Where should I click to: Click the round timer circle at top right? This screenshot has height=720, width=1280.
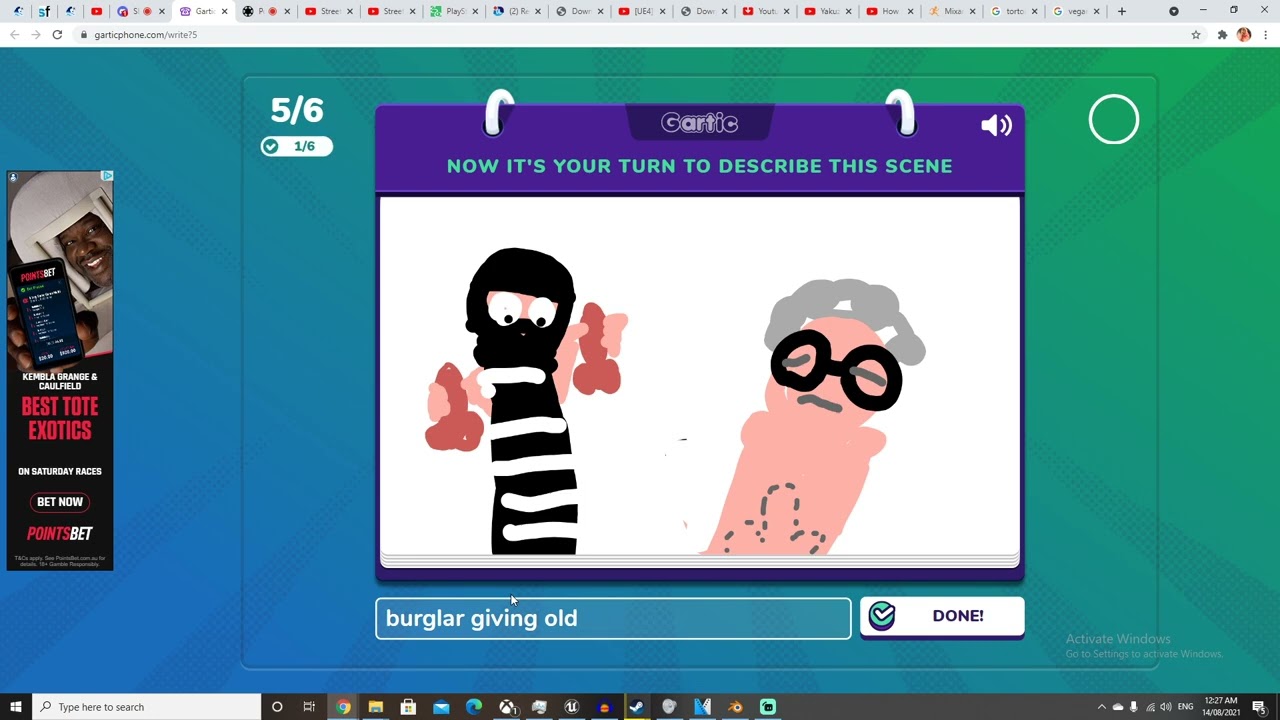click(1113, 120)
